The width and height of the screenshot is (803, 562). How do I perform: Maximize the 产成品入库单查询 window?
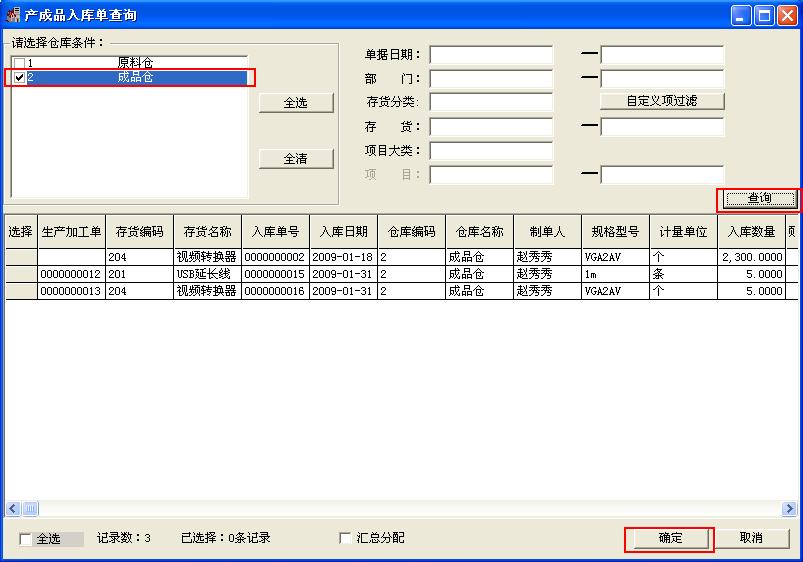point(765,15)
